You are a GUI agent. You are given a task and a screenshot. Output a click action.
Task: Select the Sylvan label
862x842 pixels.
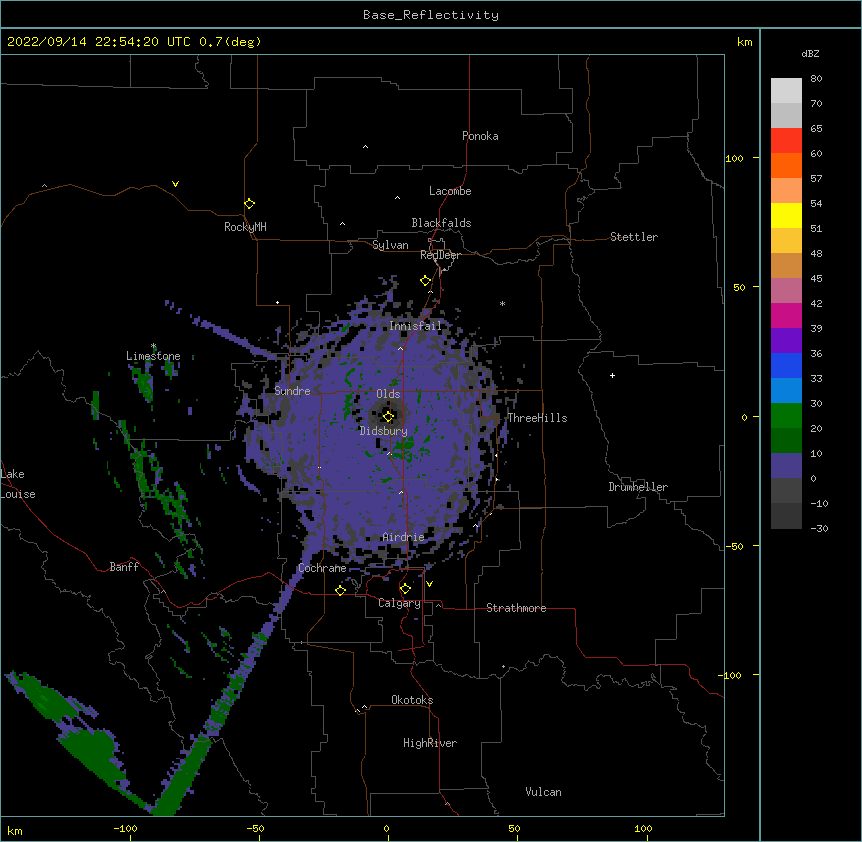390,245
